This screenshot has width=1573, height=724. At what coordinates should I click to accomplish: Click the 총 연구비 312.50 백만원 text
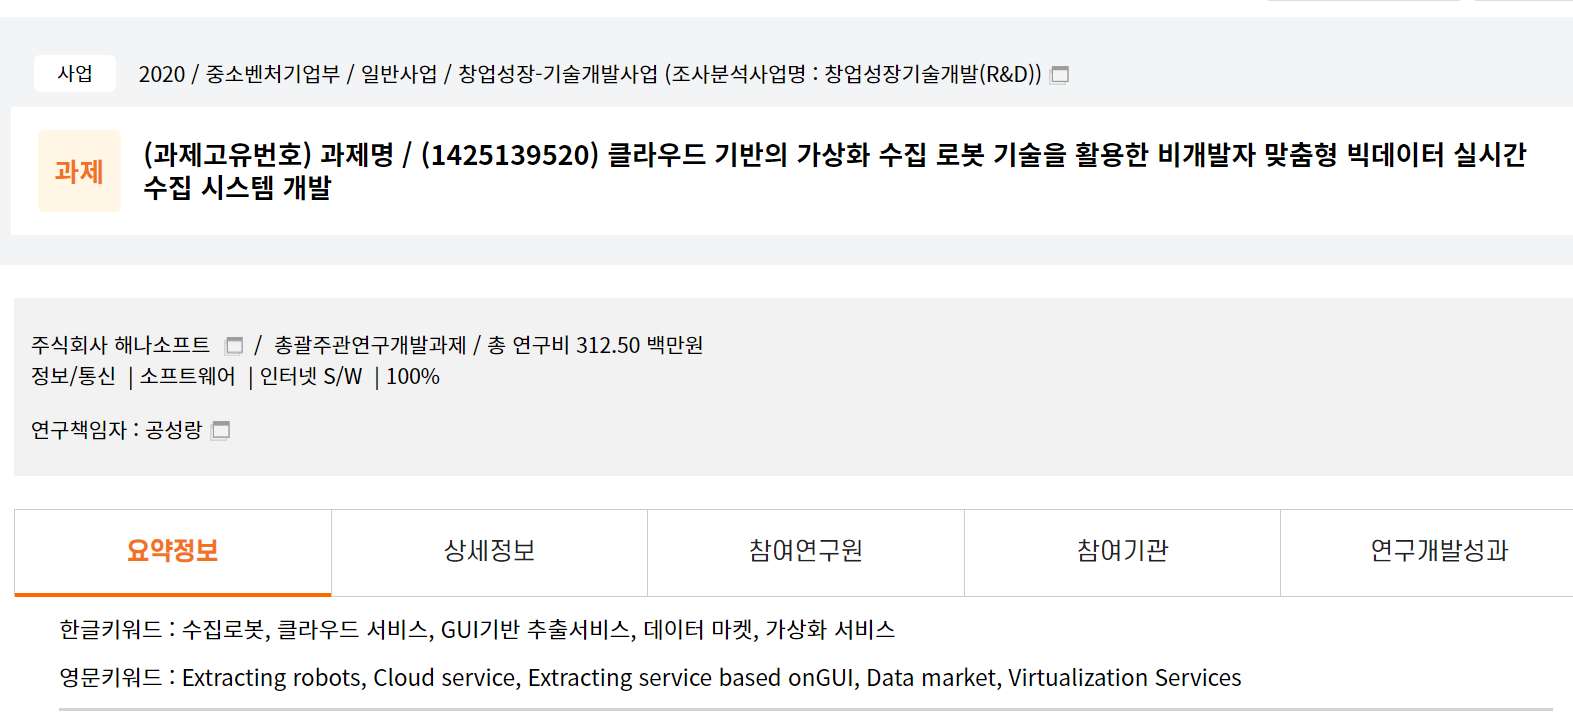(595, 345)
